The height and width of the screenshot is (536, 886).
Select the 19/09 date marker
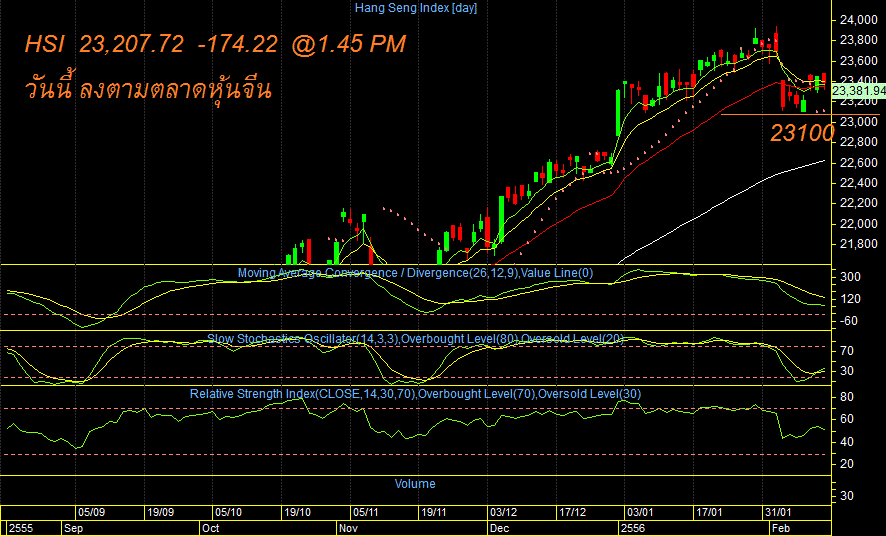[160, 513]
